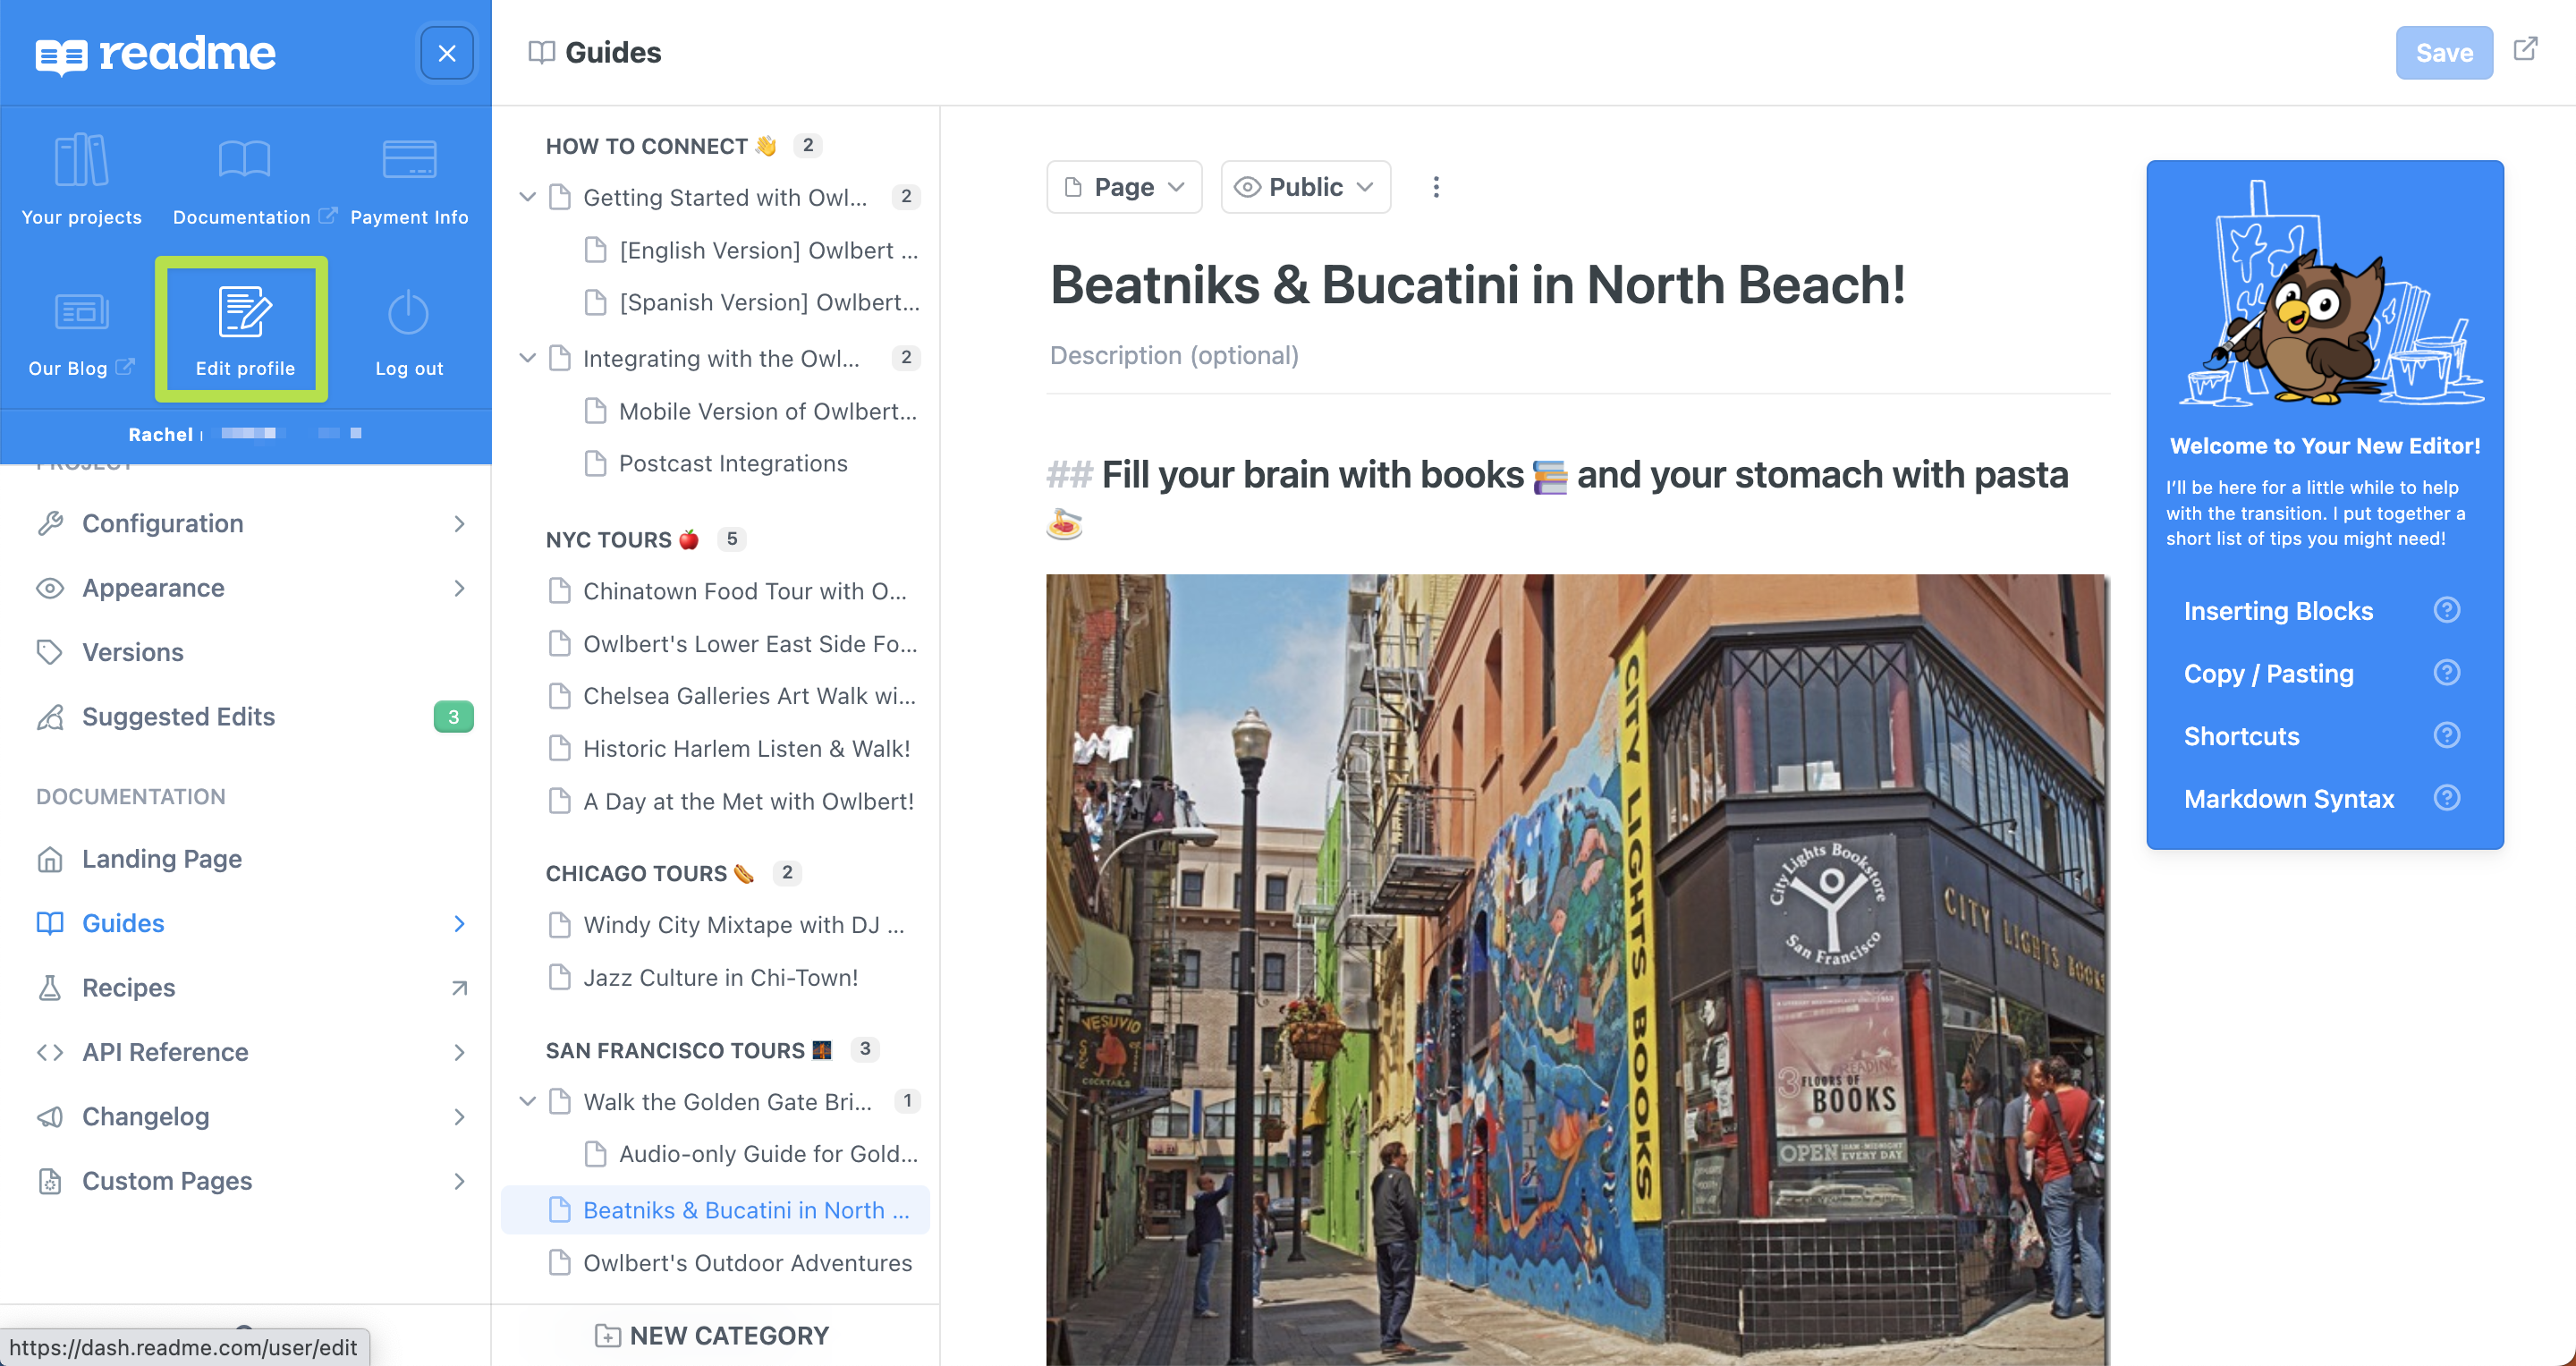Image resolution: width=2576 pixels, height=1366 pixels.
Task: Click the Our Blog icon
Action: click(81, 312)
